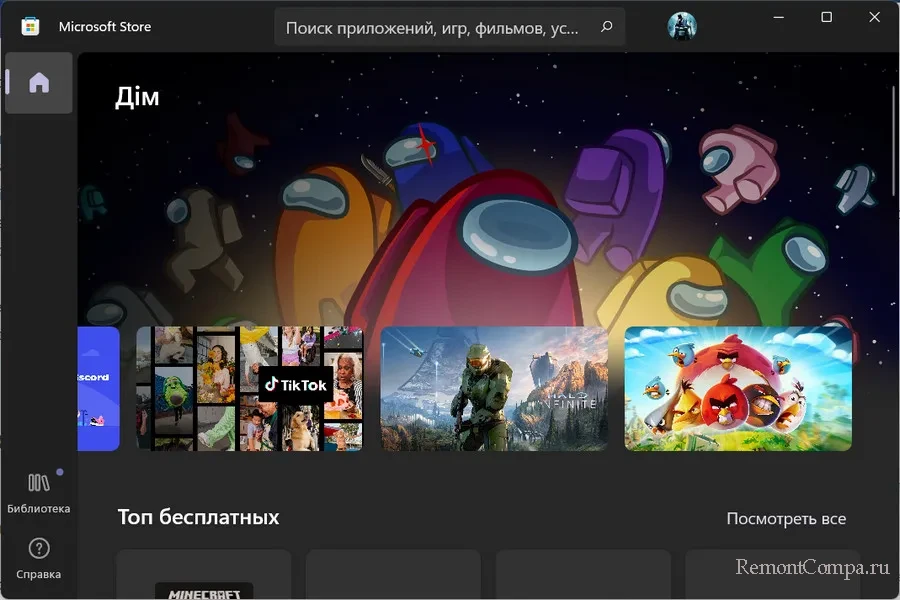The width and height of the screenshot is (900, 600).
Task: Close the Microsoft Store window
Action: point(872,17)
